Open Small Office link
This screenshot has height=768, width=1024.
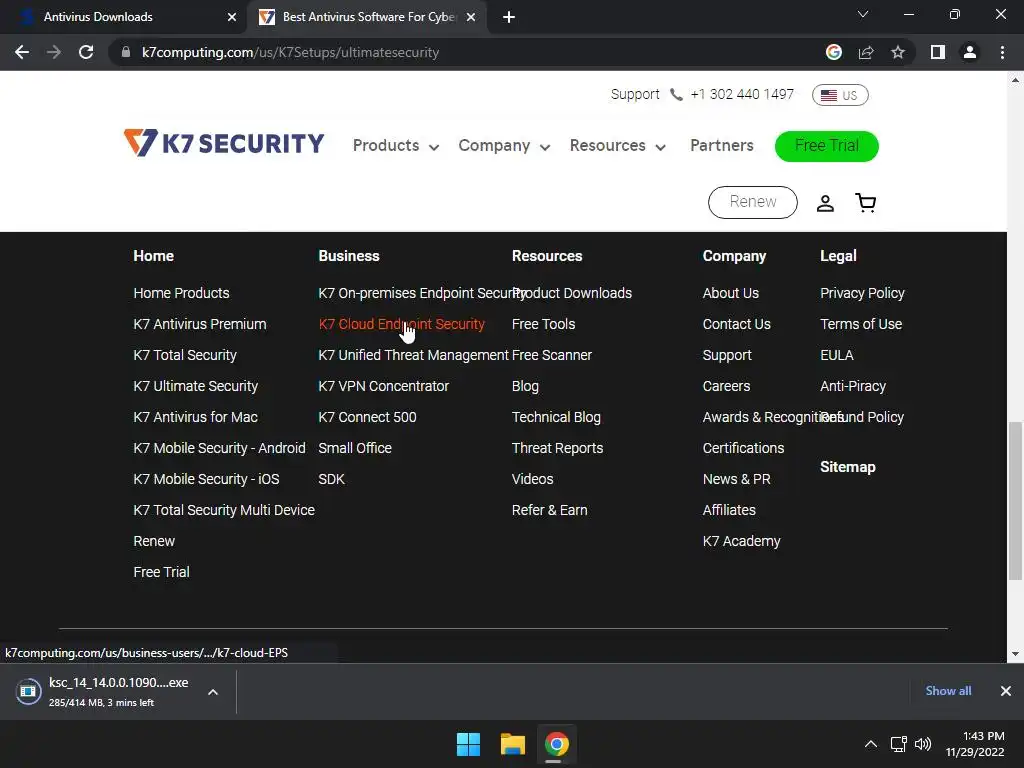tap(355, 448)
